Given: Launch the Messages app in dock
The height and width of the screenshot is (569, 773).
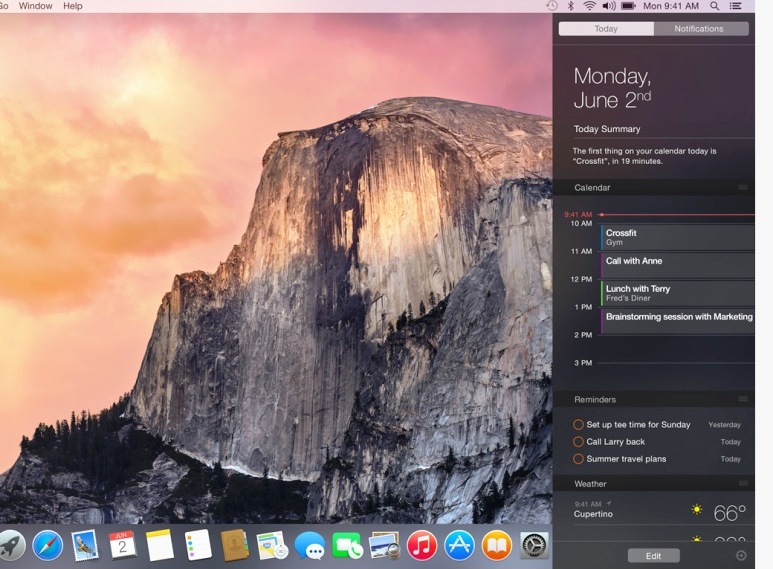Looking at the screenshot, I should (310, 546).
